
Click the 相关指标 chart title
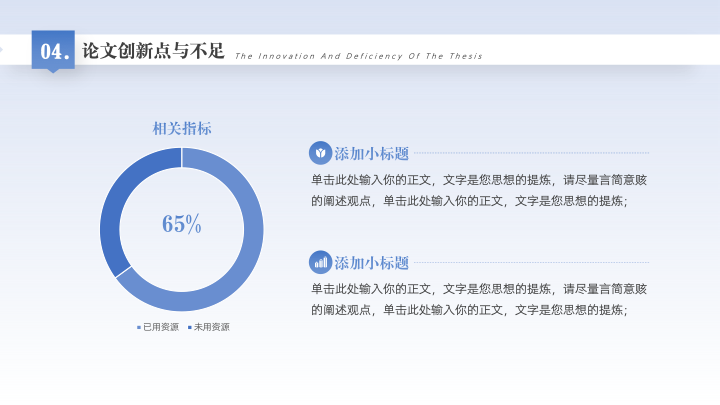(182, 129)
